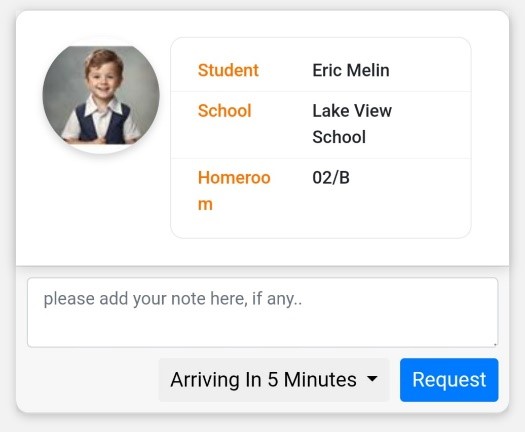
Task: Select the Lake View School value
Action: point(352,124)
